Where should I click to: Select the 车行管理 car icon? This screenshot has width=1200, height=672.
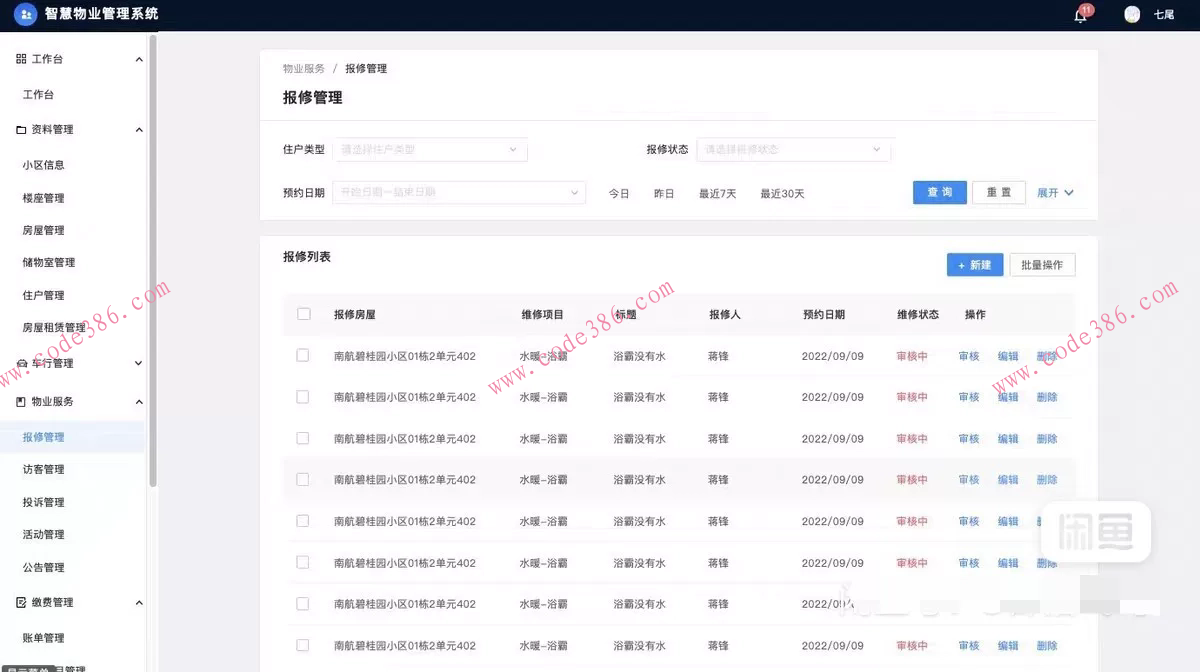(x=22, y=363)
